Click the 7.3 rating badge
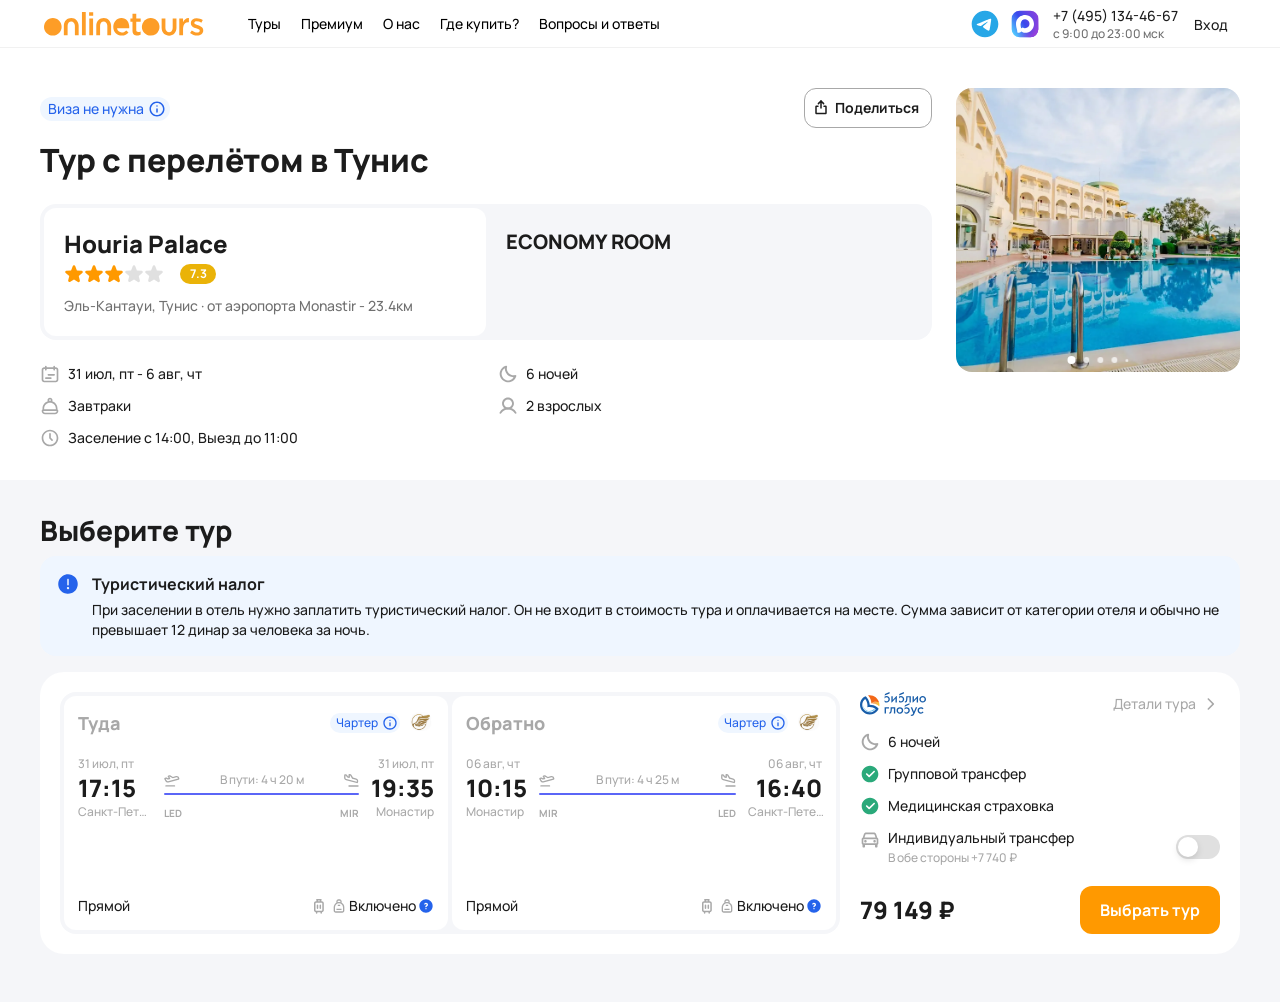The image size is (1280, 1002). tap(198, 274)
